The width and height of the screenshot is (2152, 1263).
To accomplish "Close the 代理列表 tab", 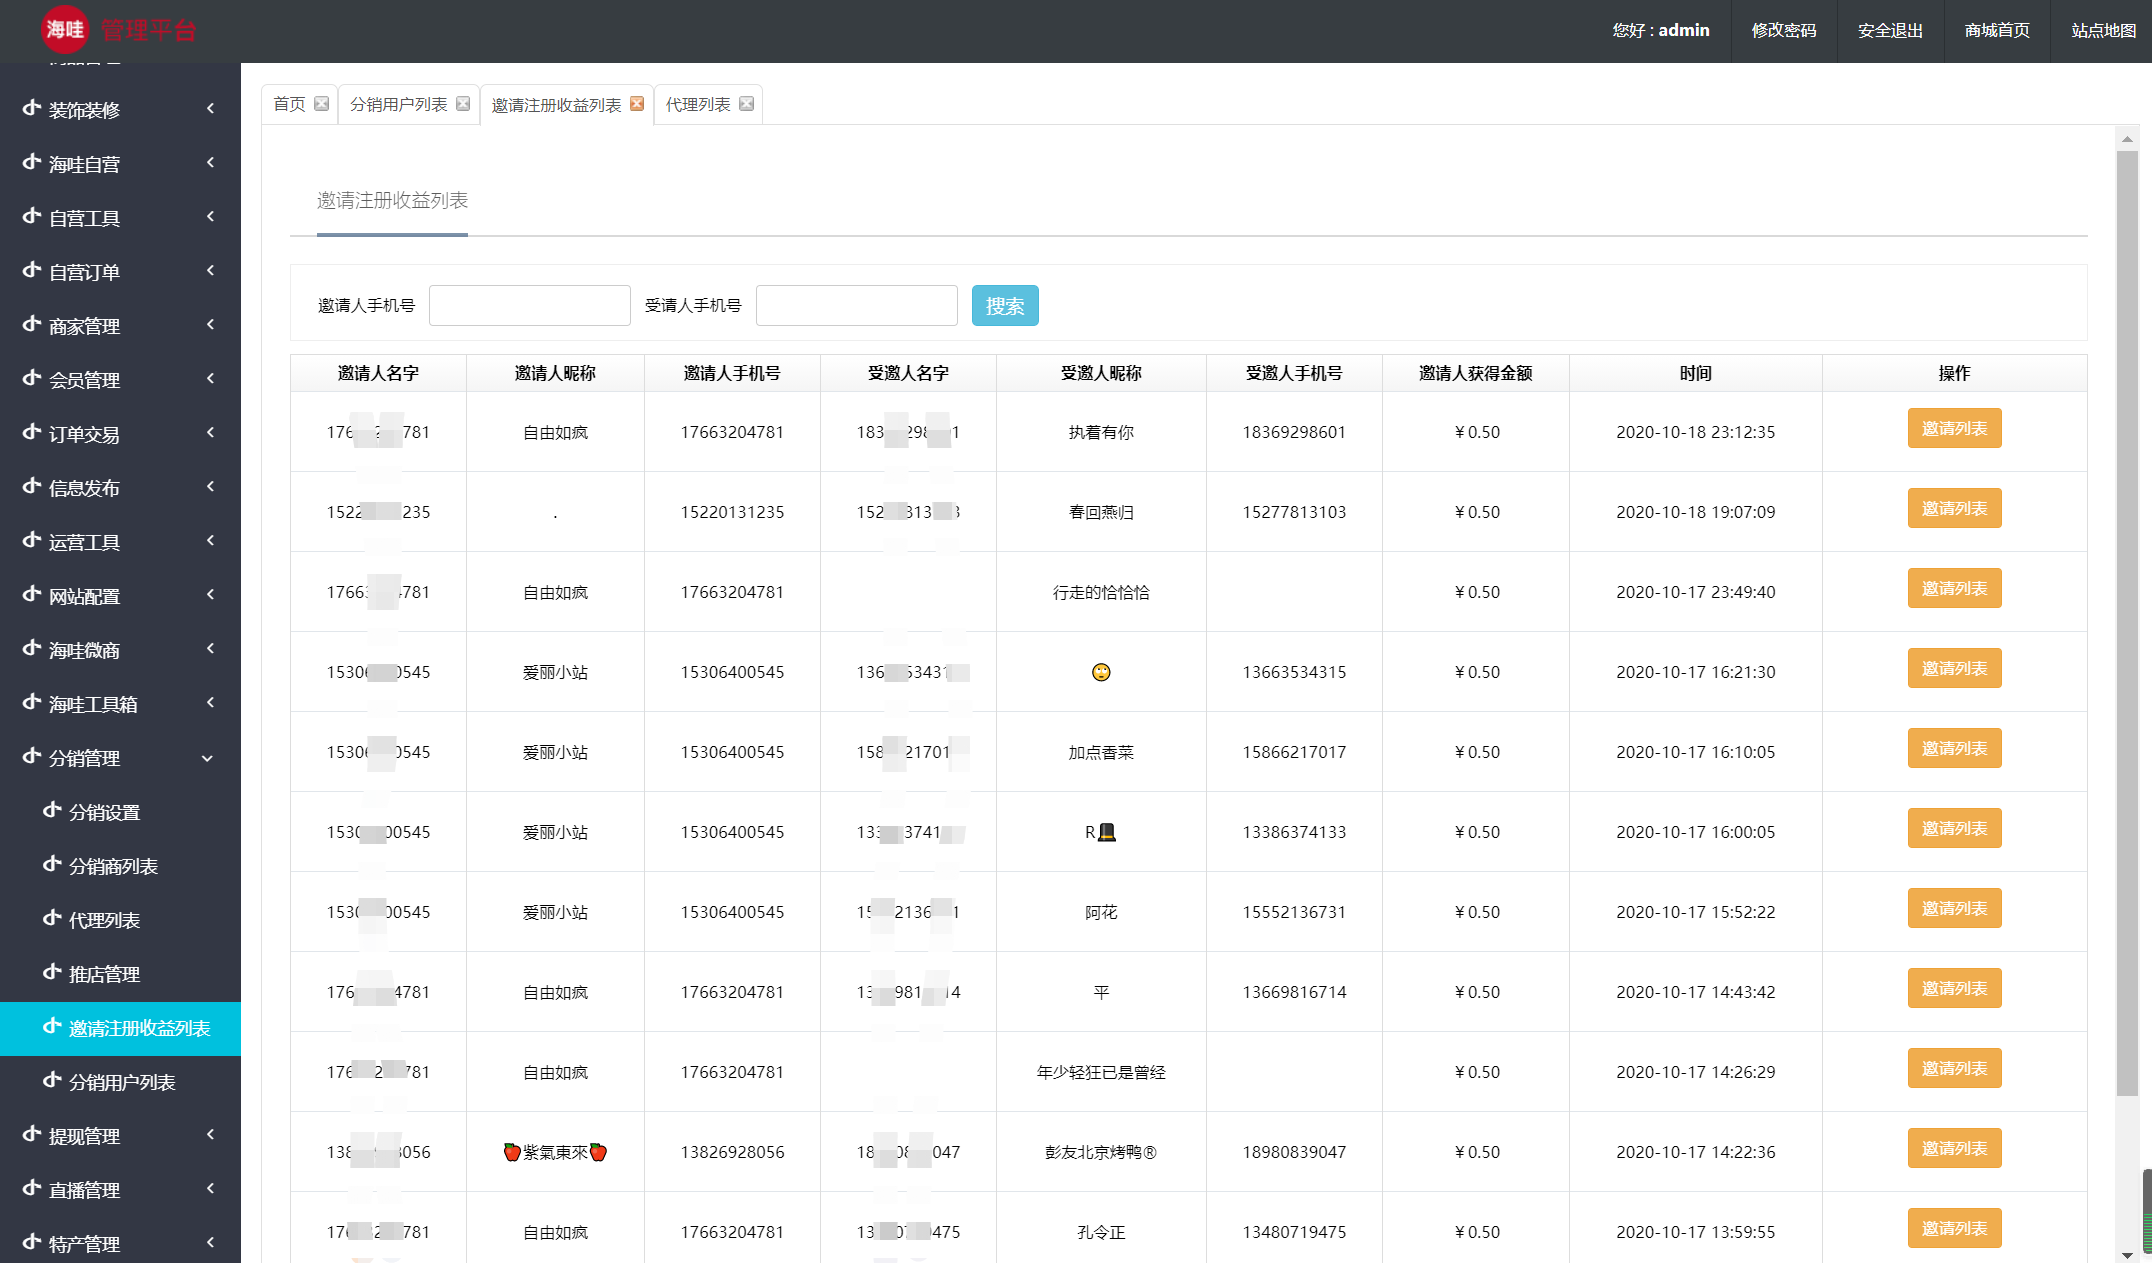I will click(746, 104).
